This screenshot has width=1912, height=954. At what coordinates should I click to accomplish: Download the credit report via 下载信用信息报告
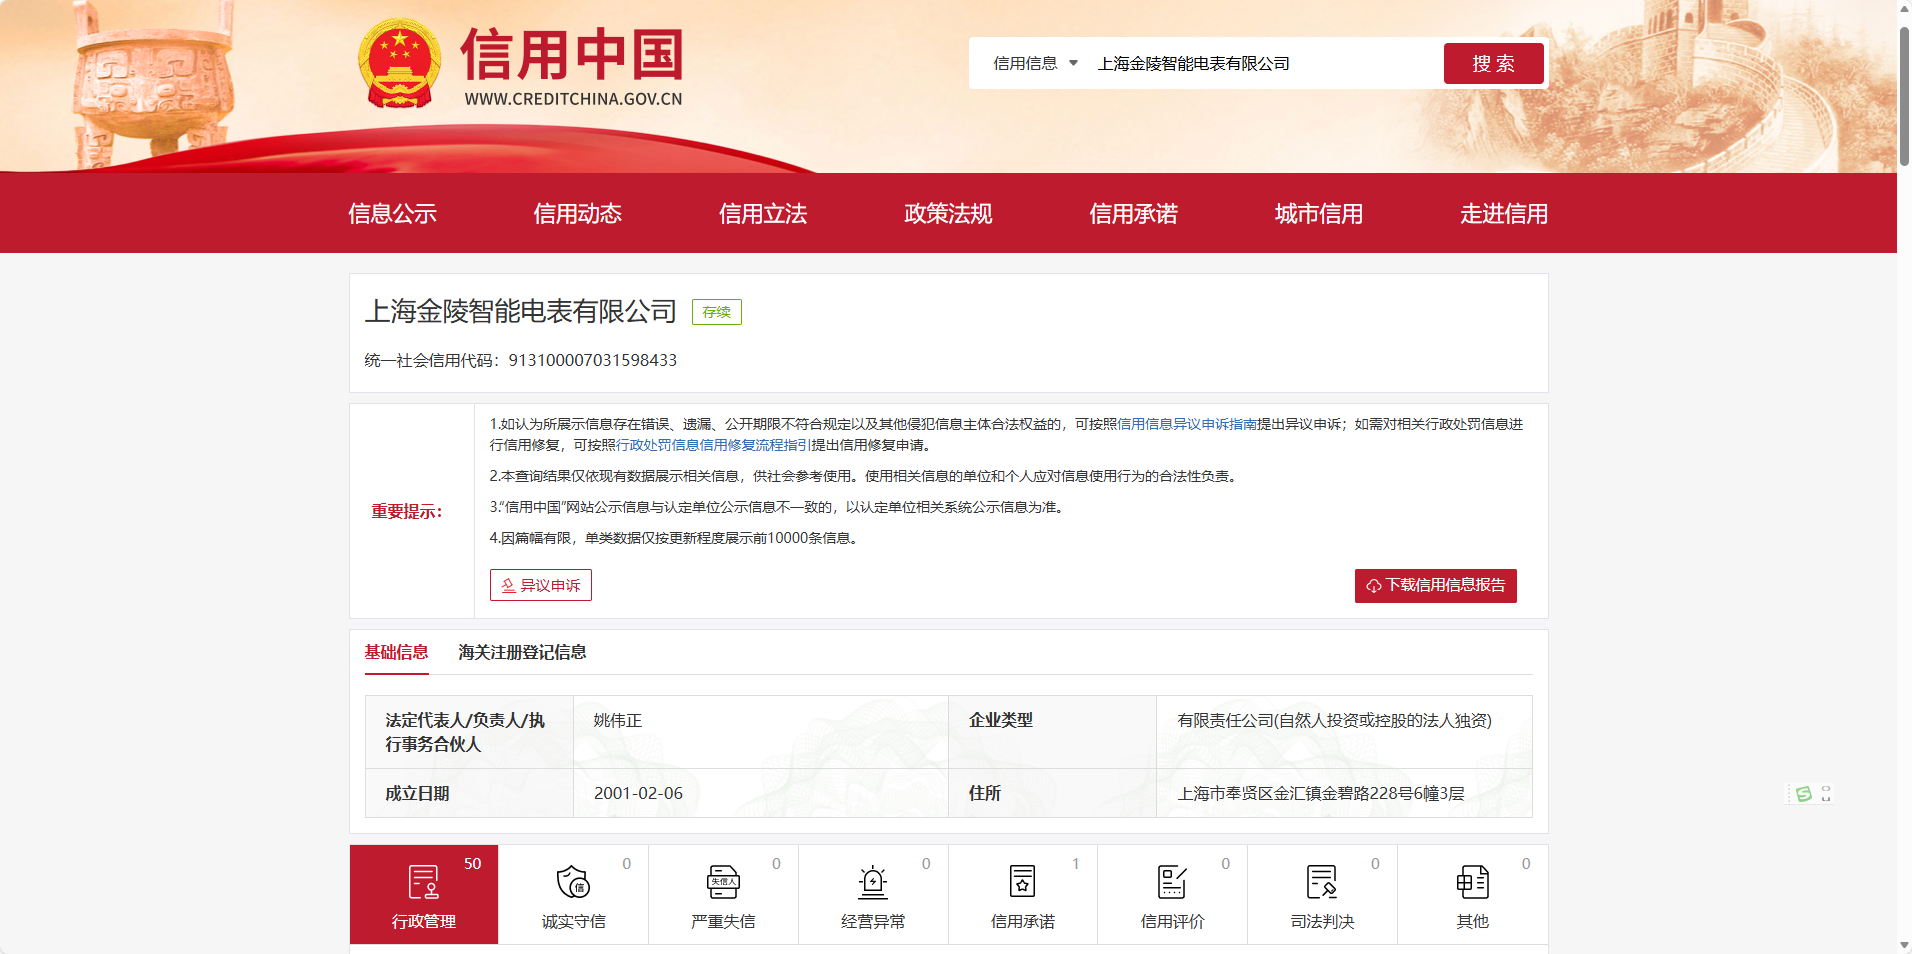click(1436, 586)
